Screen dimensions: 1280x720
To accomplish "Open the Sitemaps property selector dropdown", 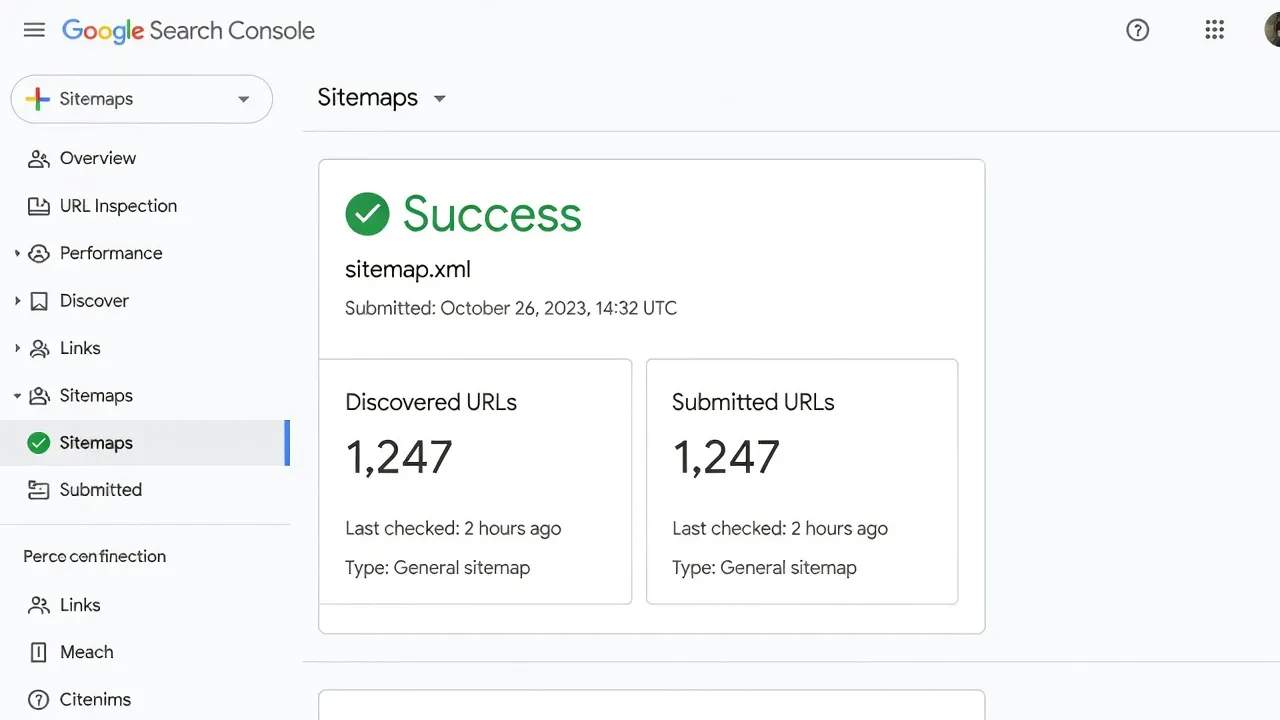I will pyautogui.click(x=141, y=99).
